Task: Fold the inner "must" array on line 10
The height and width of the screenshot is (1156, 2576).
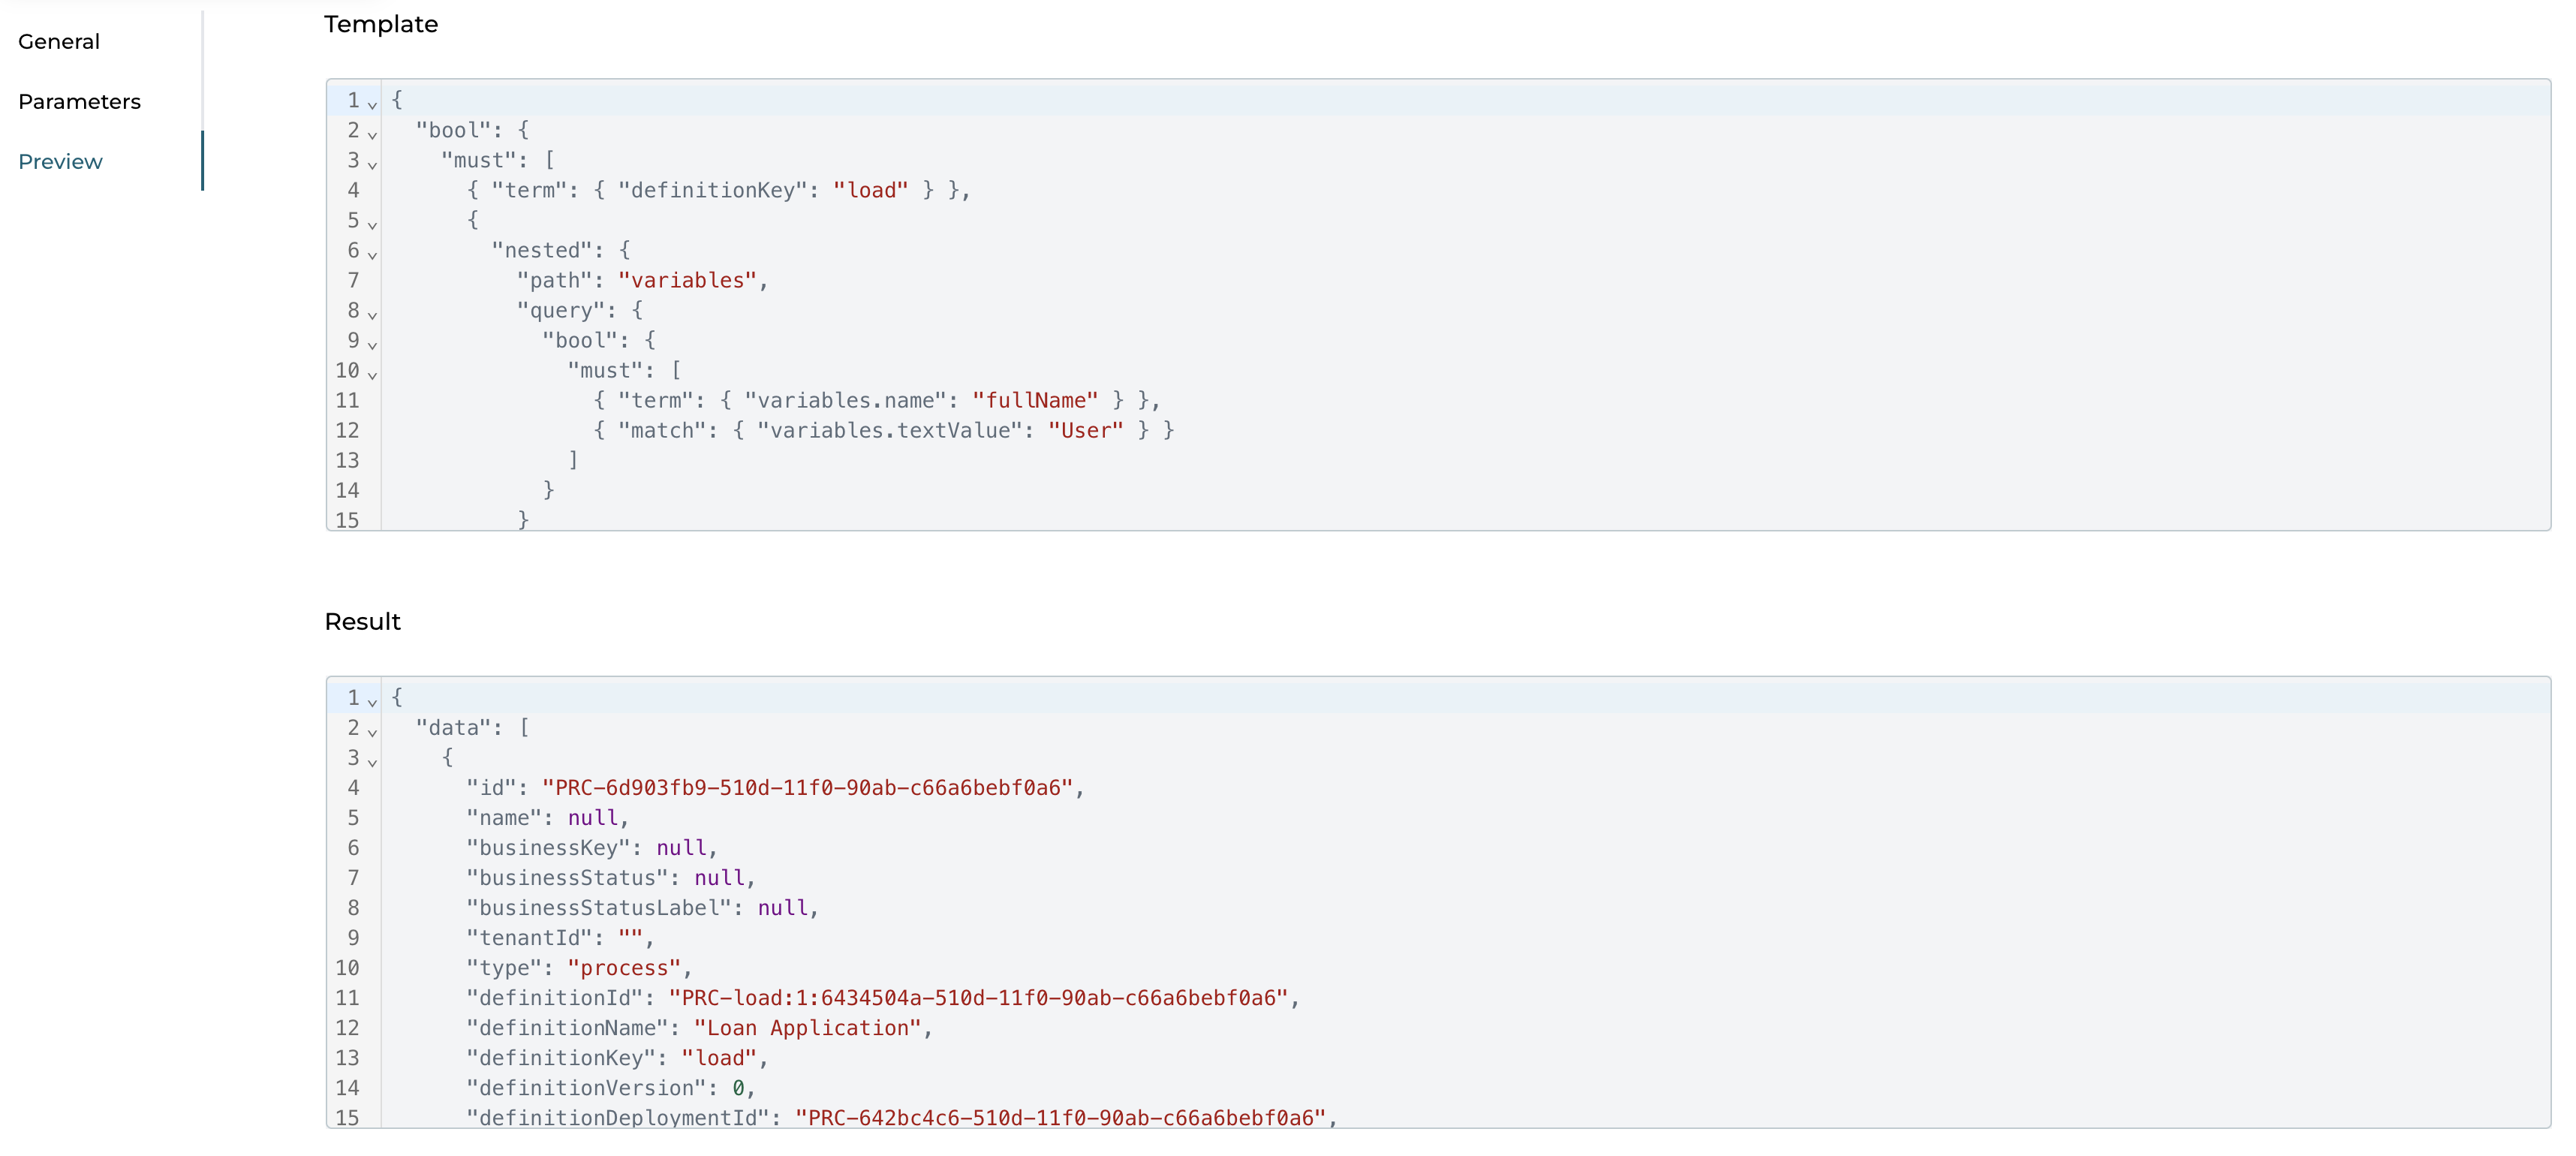Action: point(371,374)
